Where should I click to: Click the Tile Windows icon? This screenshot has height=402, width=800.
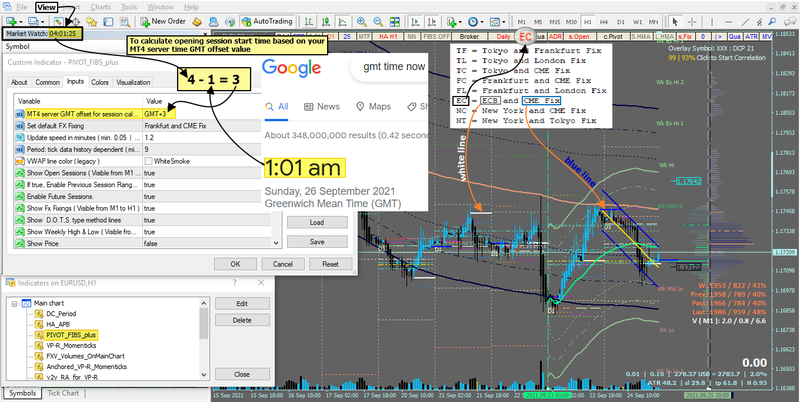395,21
